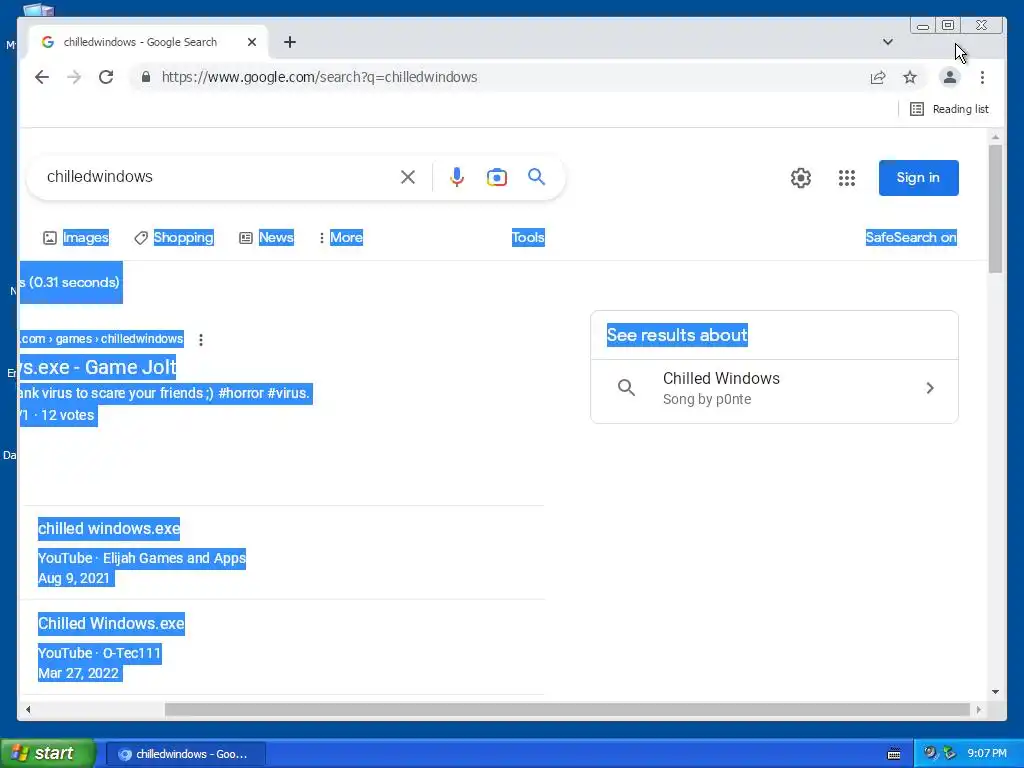Click the games › chilledwindows breadcrumb
This screenshot has height=768, width=1024.
click(120, 339)
